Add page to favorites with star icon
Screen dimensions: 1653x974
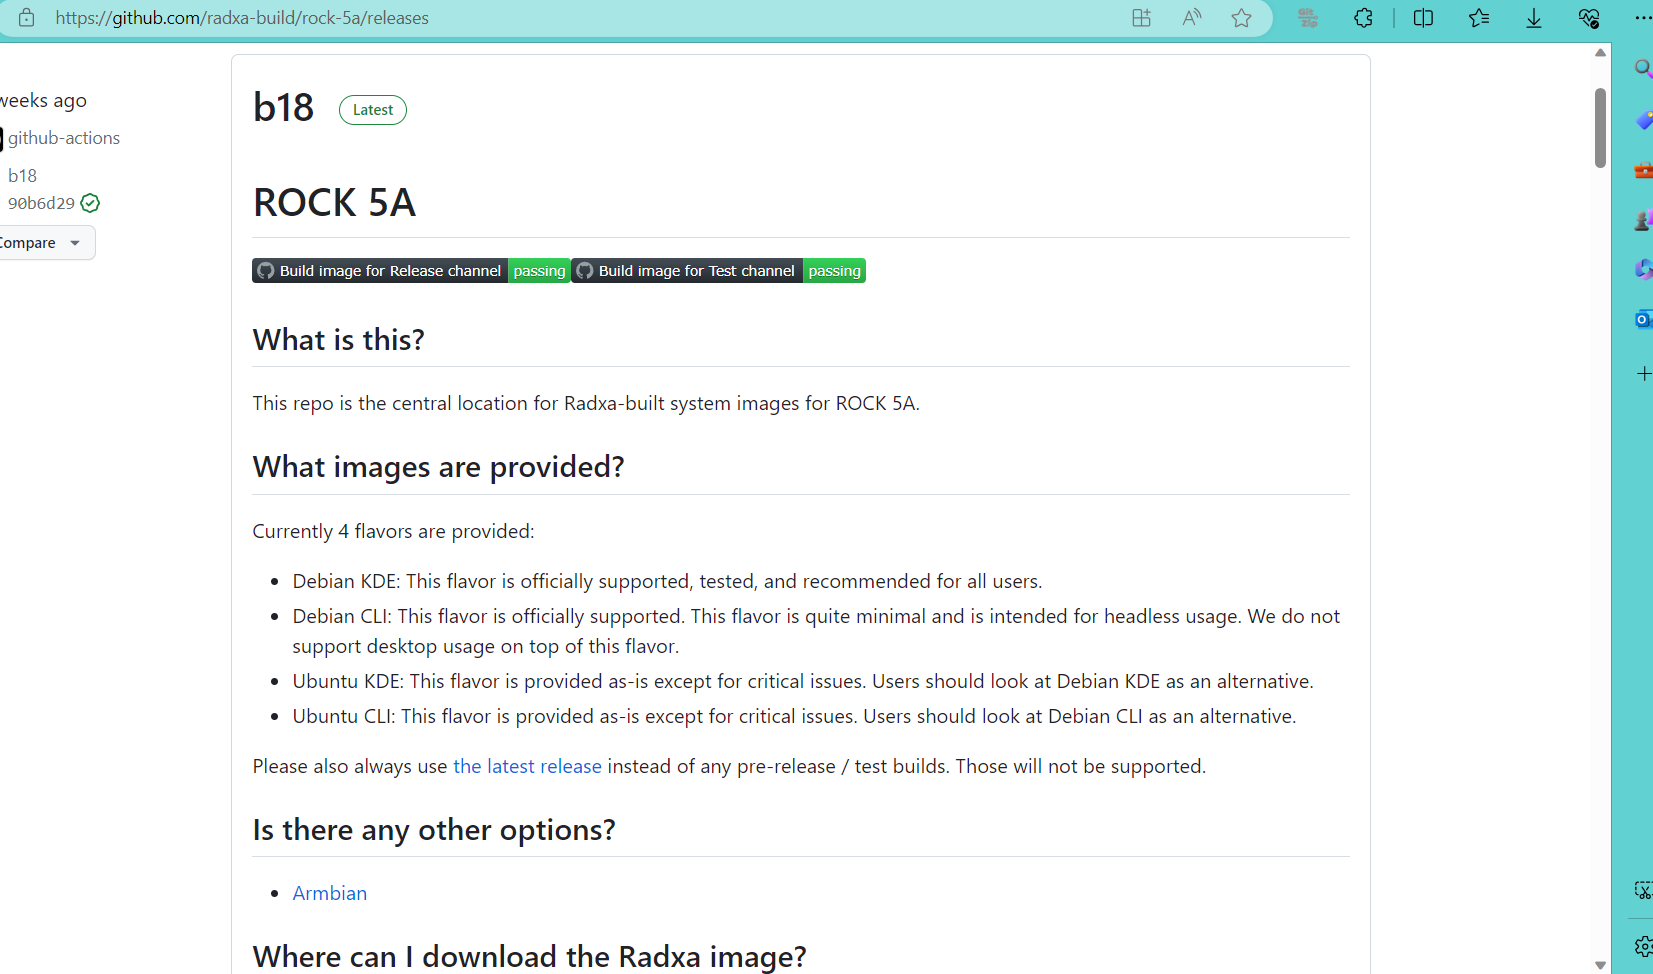(1241, 18)
